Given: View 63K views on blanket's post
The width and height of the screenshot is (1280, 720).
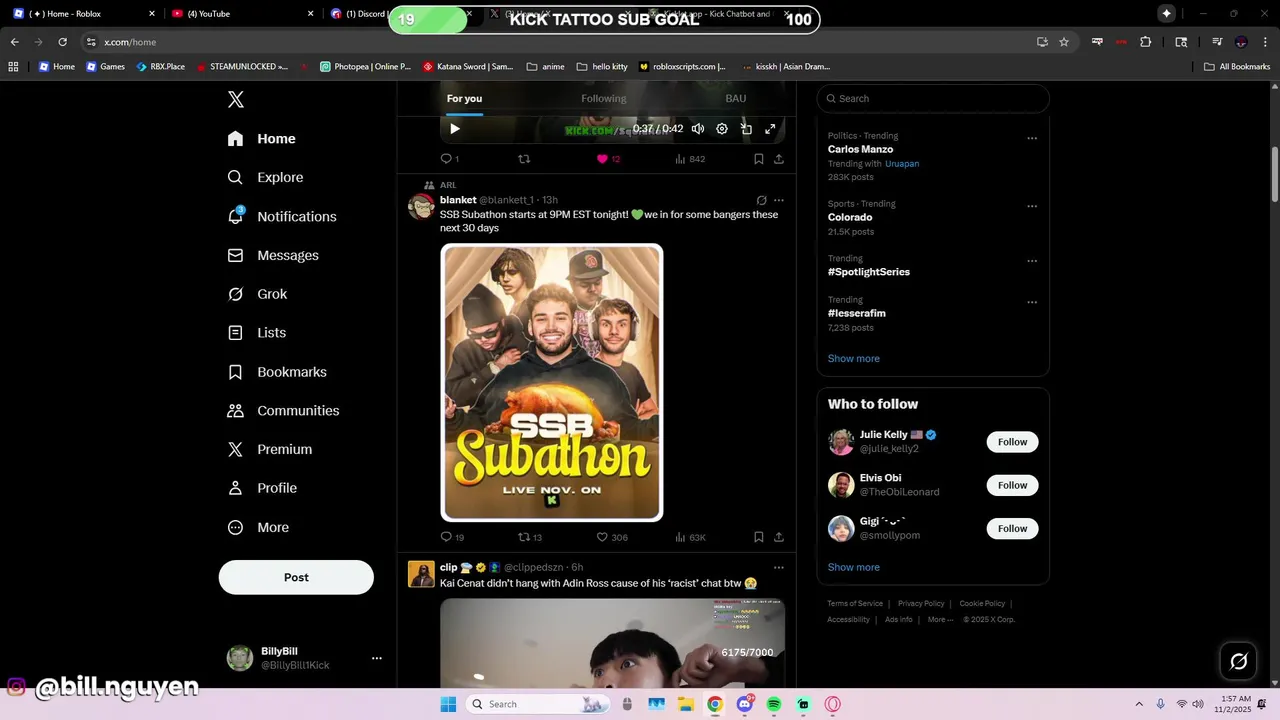Looking at the screenshot, I should [x=690, y=537].
